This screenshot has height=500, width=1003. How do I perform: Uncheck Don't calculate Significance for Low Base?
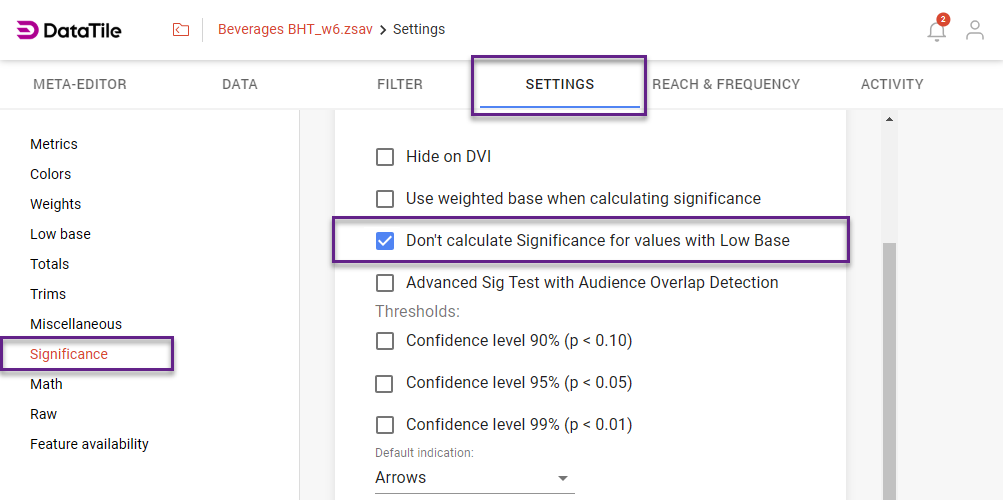coord(385,241)
